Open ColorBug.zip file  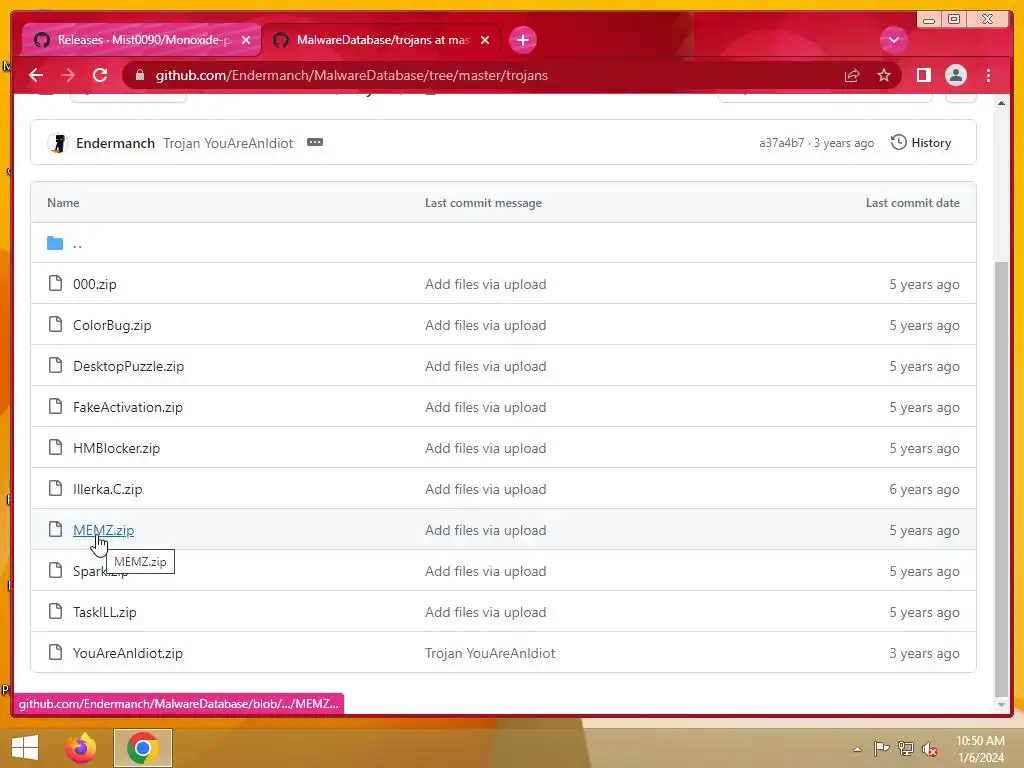click(x=112, y=325)
